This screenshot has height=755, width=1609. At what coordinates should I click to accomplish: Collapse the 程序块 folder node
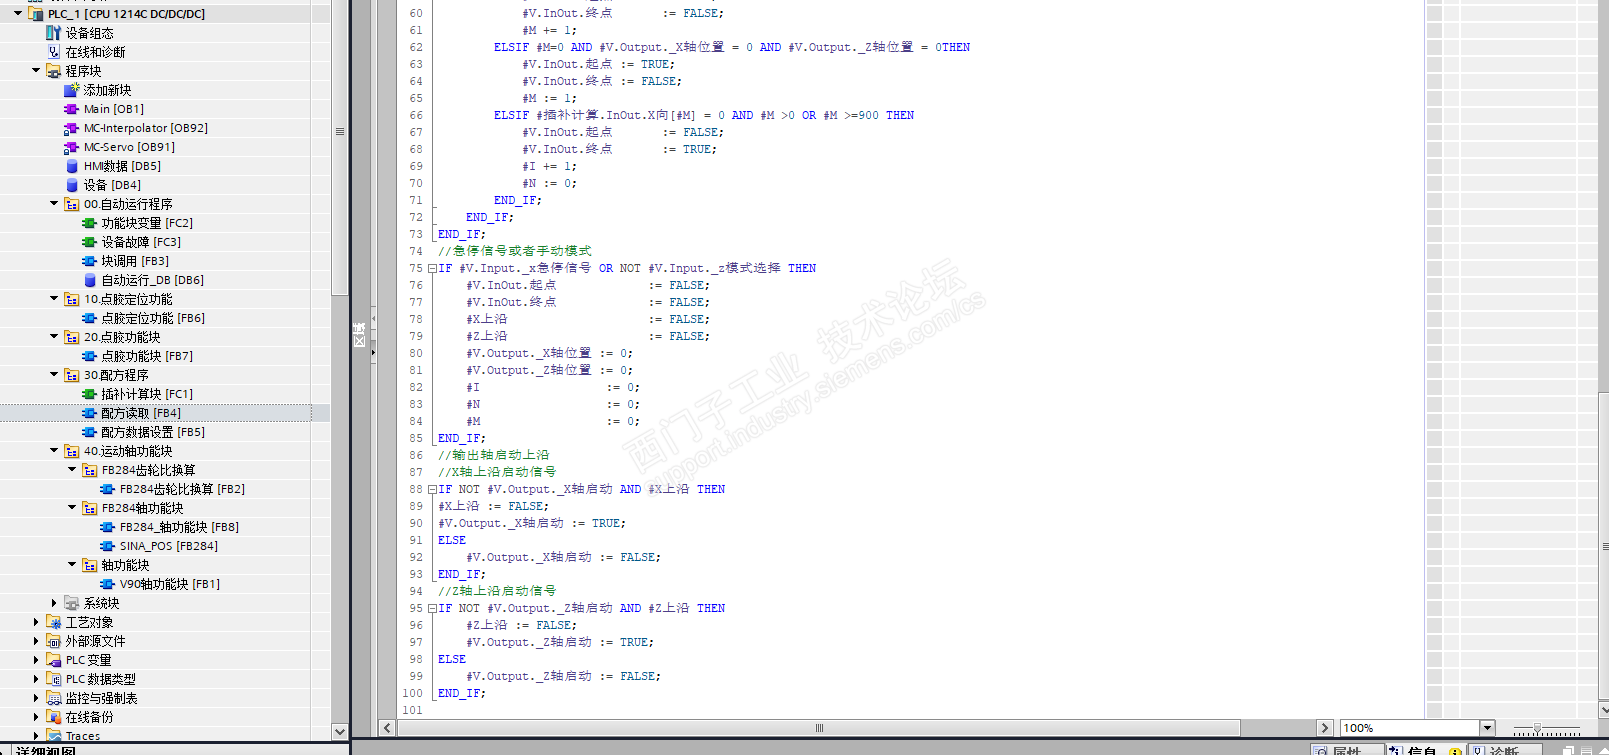(x=36, y=71)
